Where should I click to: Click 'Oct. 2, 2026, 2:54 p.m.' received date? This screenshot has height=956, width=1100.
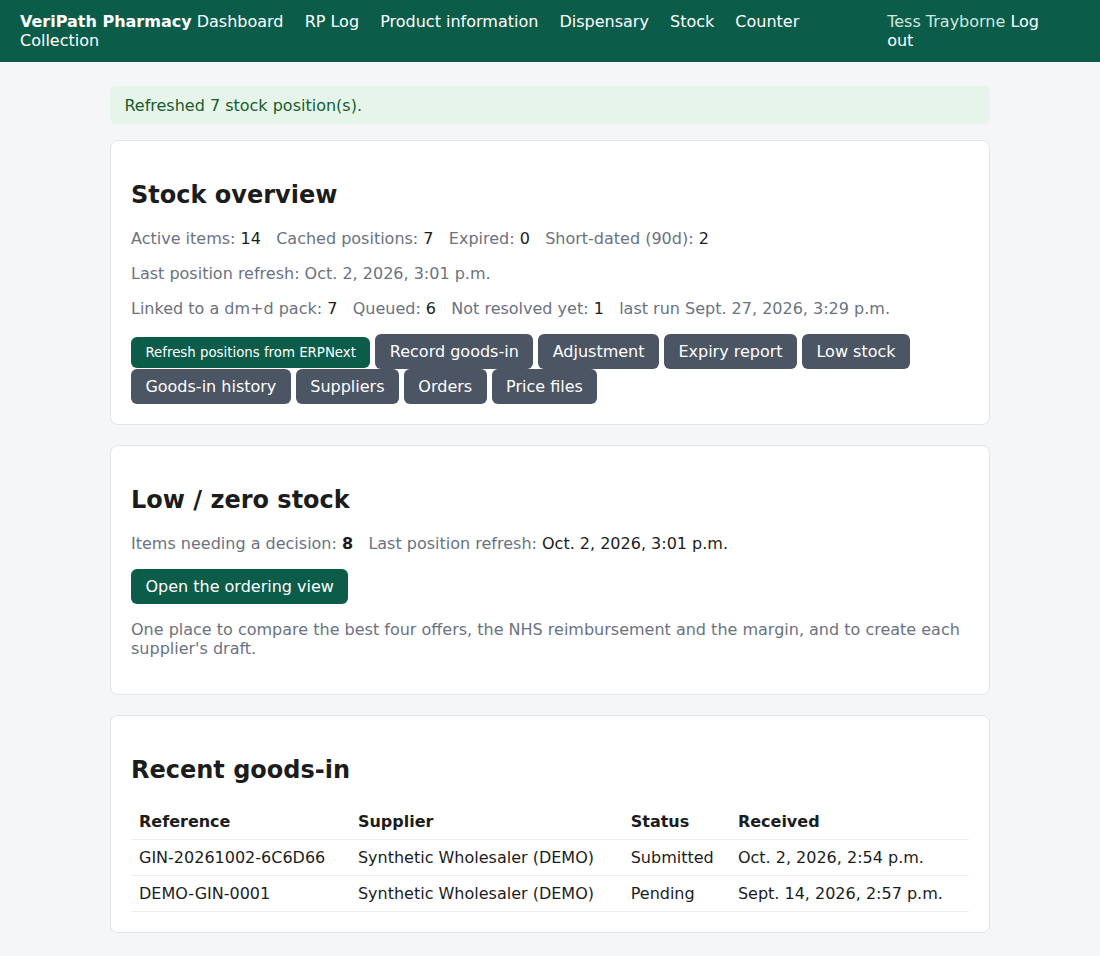coord(831,858)
